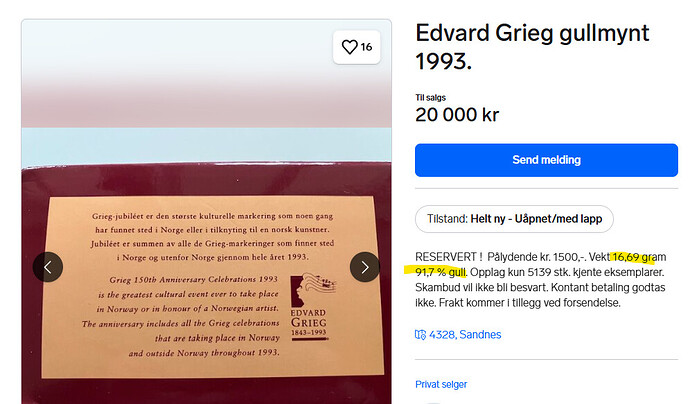Click the favorites count 16

click(366, 47)
